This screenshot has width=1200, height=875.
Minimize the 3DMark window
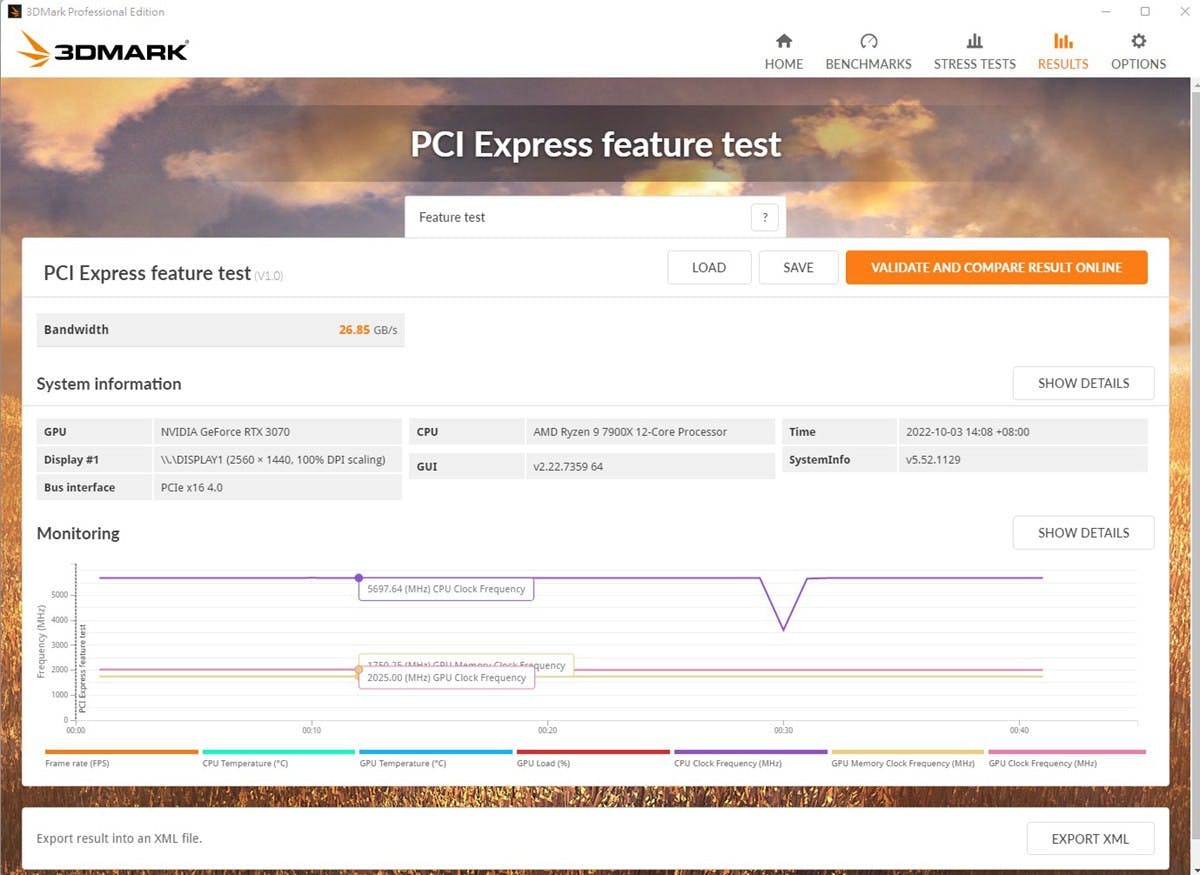tap(1105, 12)
